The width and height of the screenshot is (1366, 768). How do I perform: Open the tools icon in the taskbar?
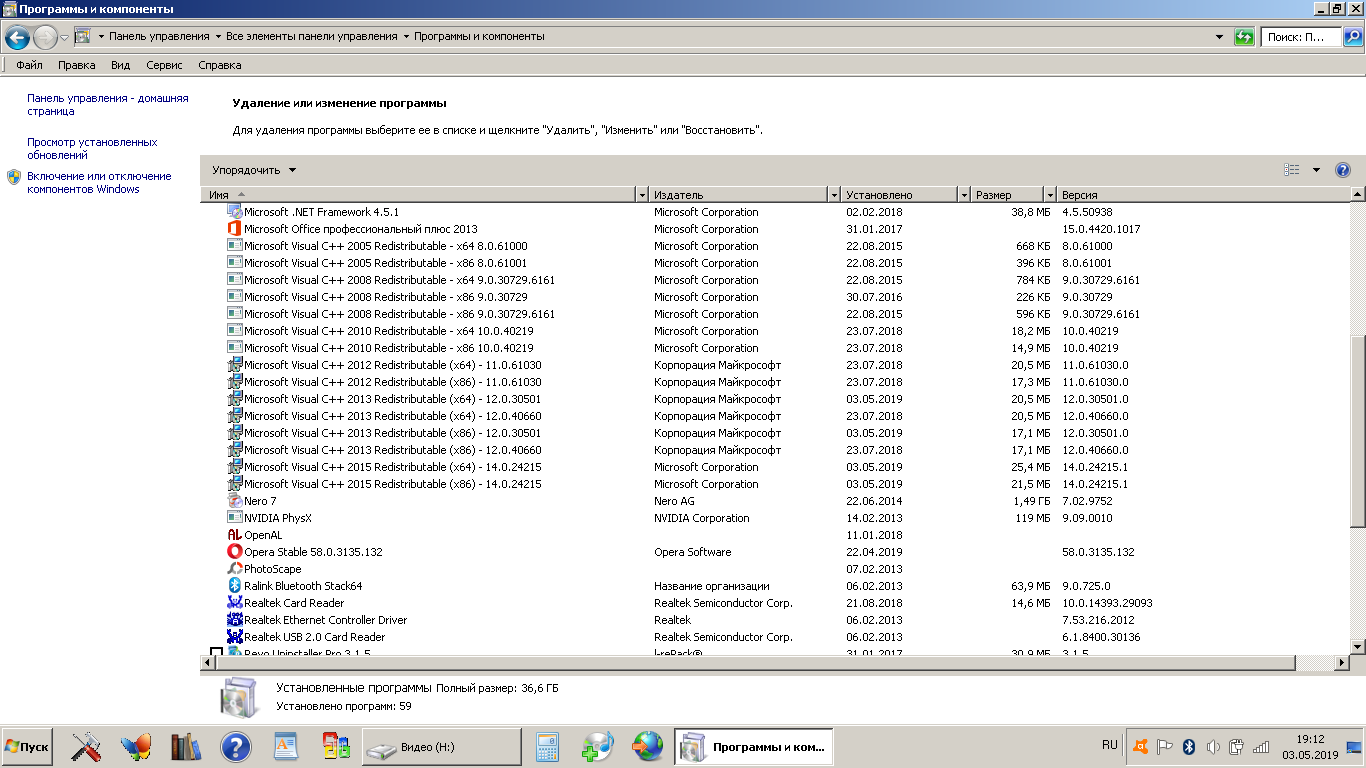(86, 746)
